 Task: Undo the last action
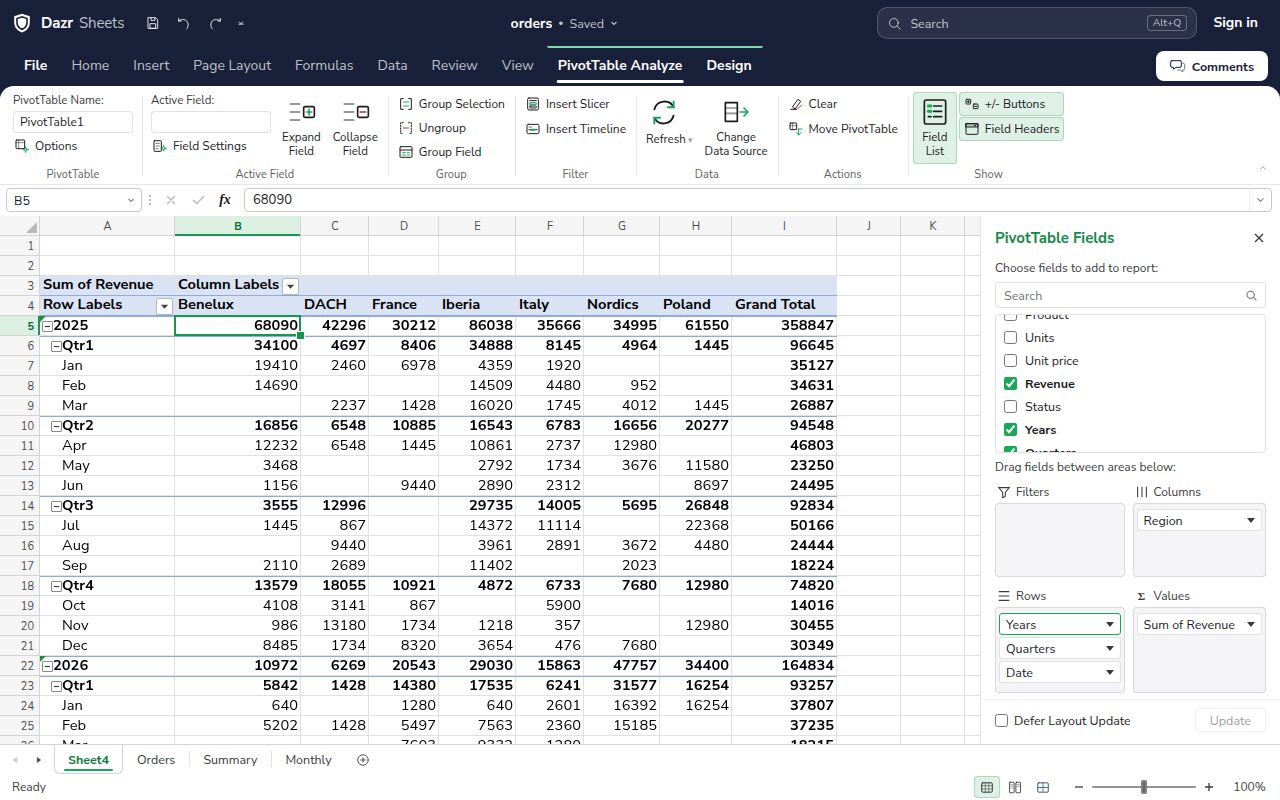183,23
